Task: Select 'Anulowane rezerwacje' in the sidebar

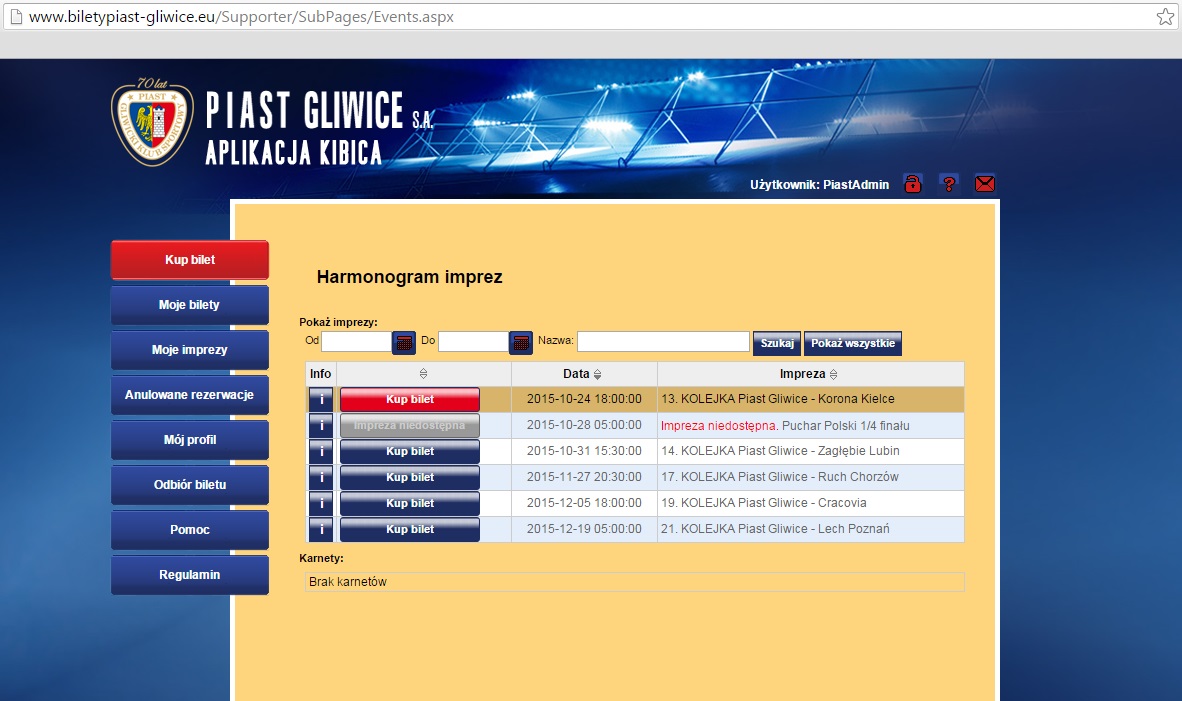Action: pos(189,395)
